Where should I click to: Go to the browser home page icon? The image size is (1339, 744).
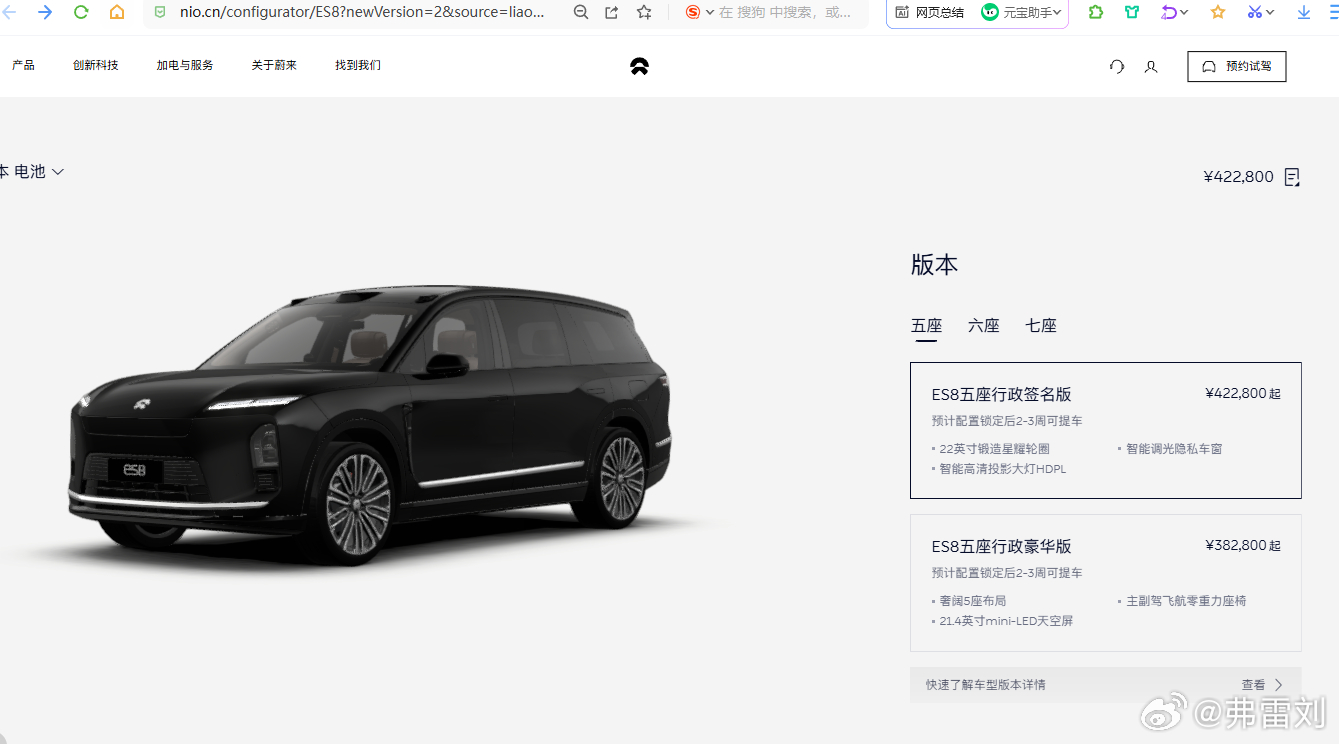117,12
